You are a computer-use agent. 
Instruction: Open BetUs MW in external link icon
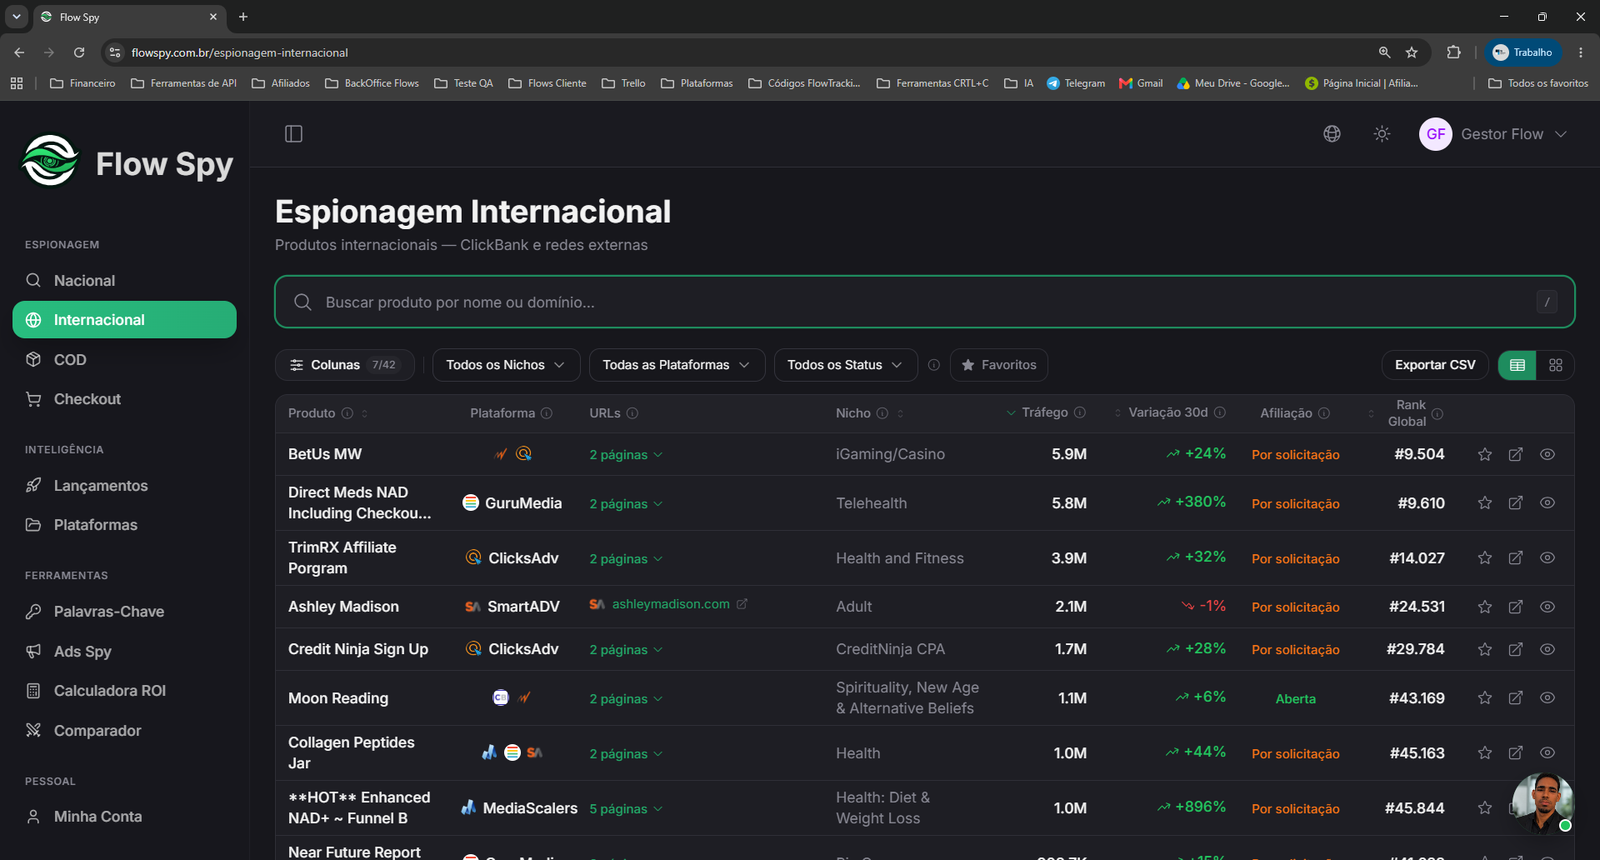(1516, 455)
